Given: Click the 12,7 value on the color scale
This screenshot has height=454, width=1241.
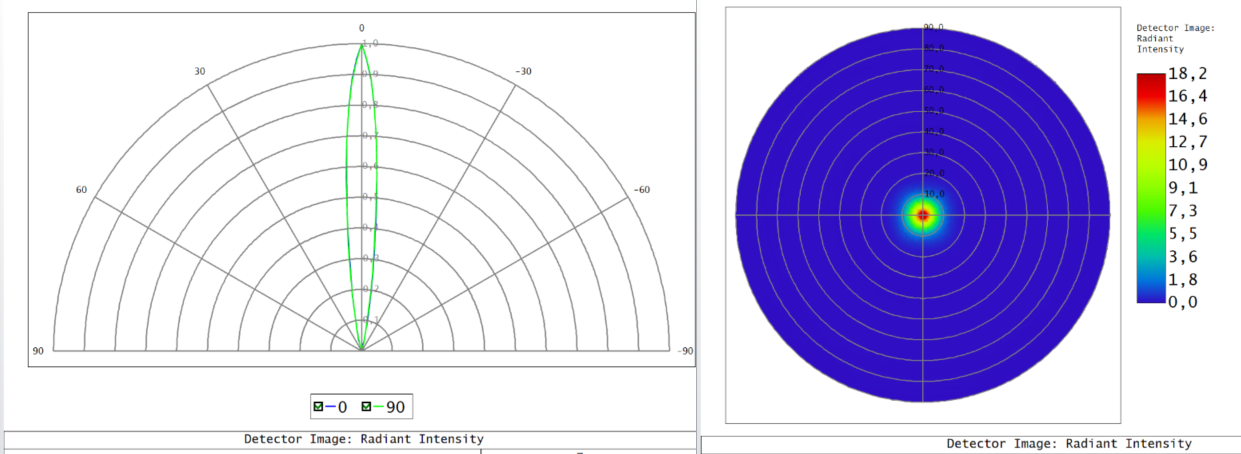Looking at the screenshot, I should [1188, 141].
